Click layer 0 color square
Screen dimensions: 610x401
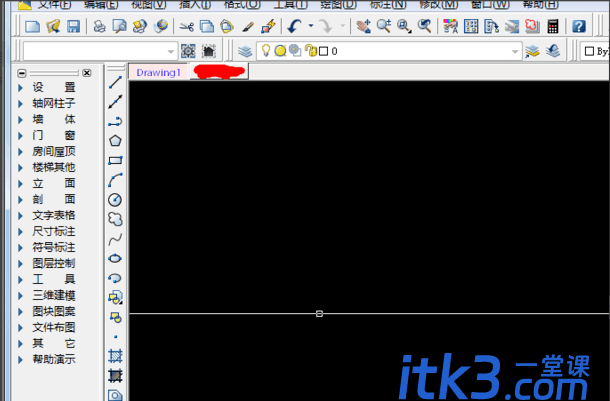pyautogui.click(x=323, y=51)
